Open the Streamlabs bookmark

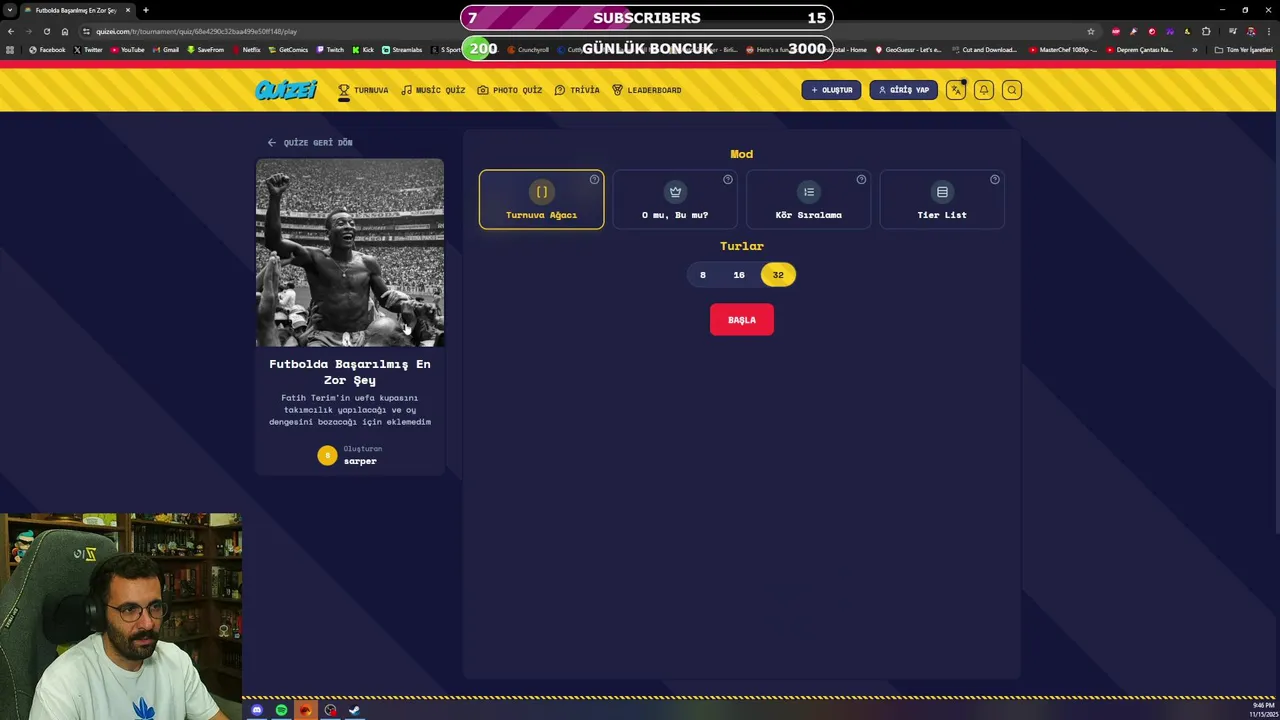(x=402, y=49)
